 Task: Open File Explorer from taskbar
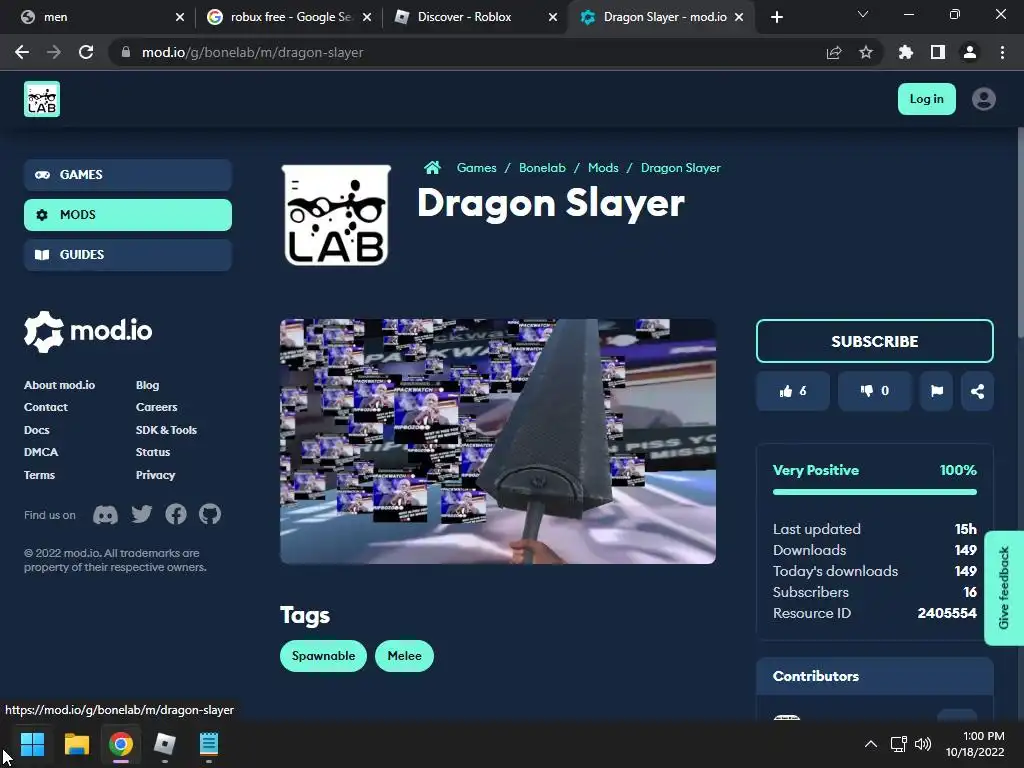(x=76, y=744)
